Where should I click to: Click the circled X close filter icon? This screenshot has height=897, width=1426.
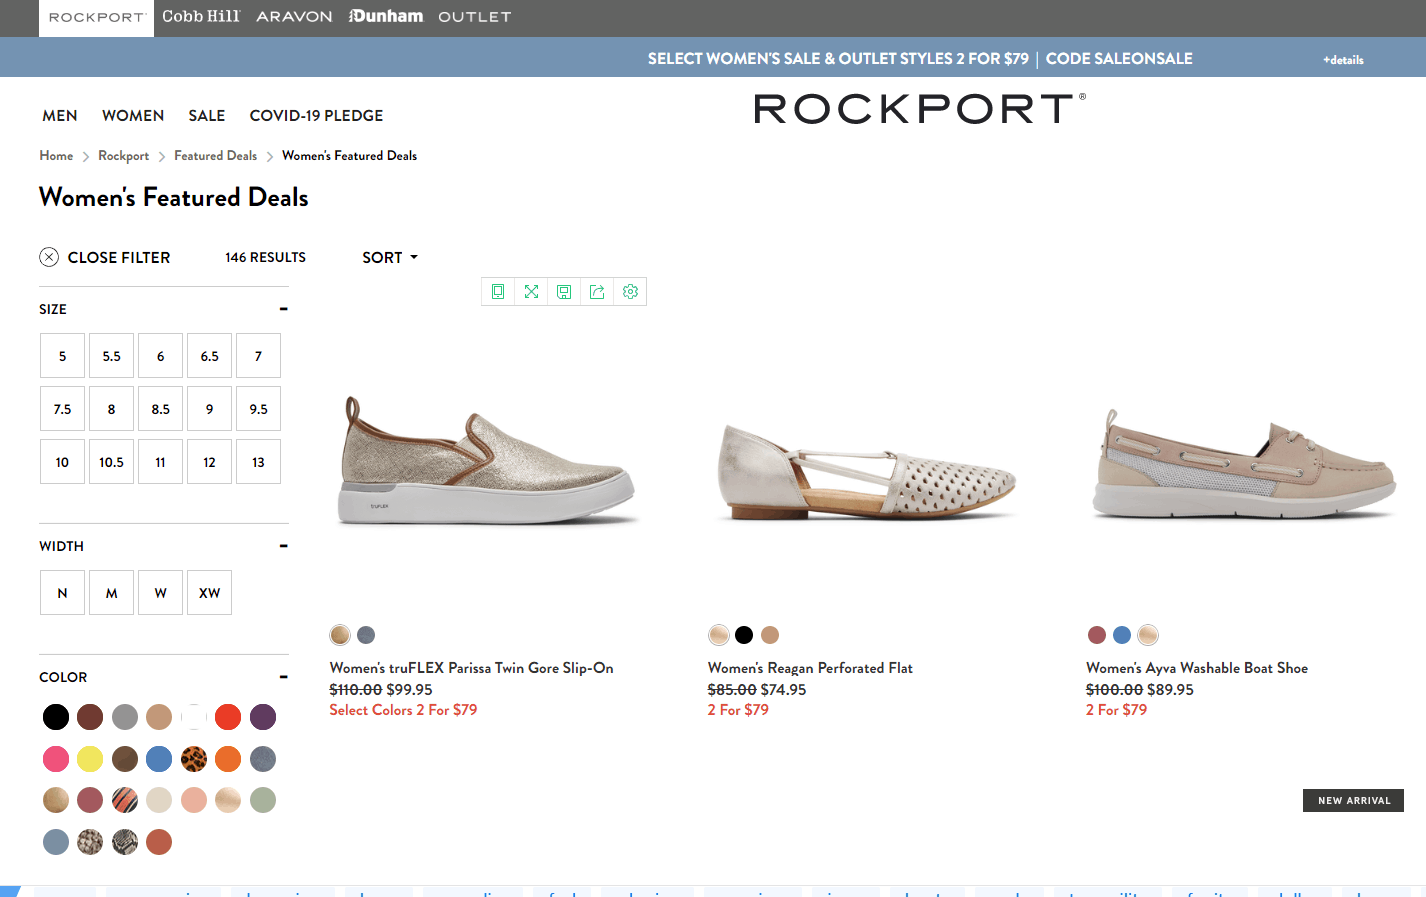click(49, 257)
